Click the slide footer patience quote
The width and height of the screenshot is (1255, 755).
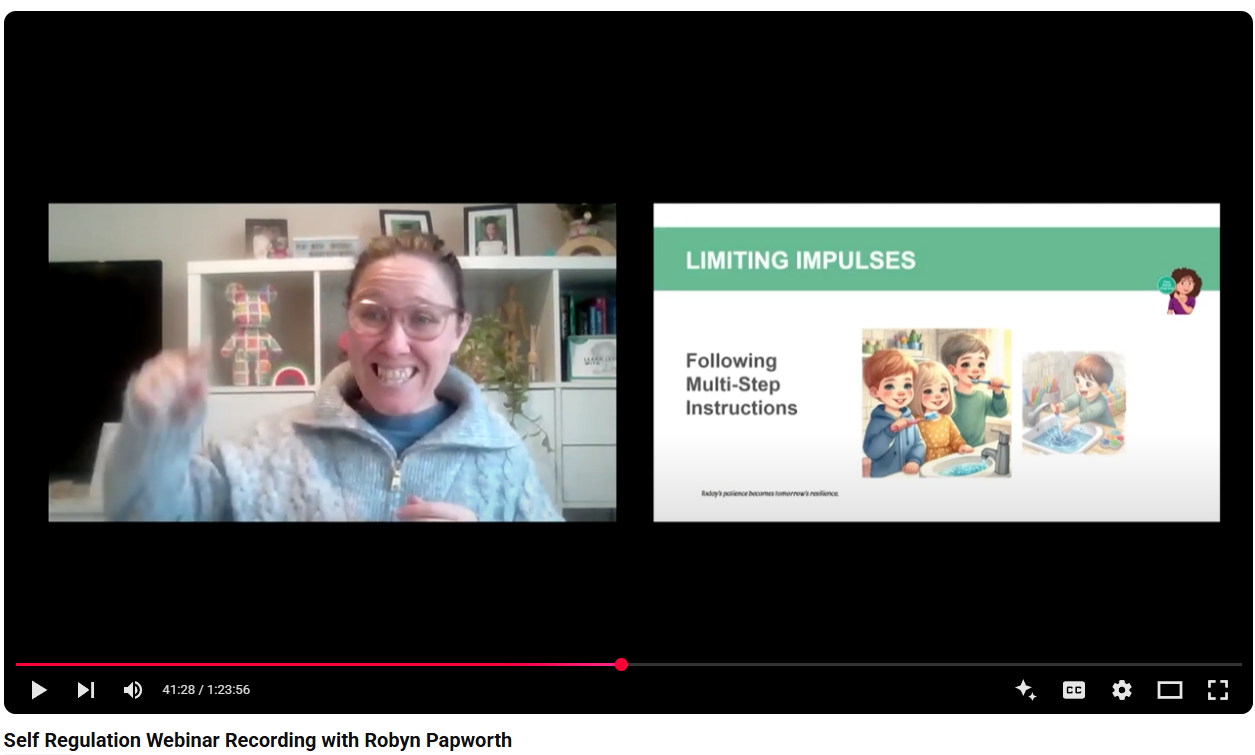point(770,494)
